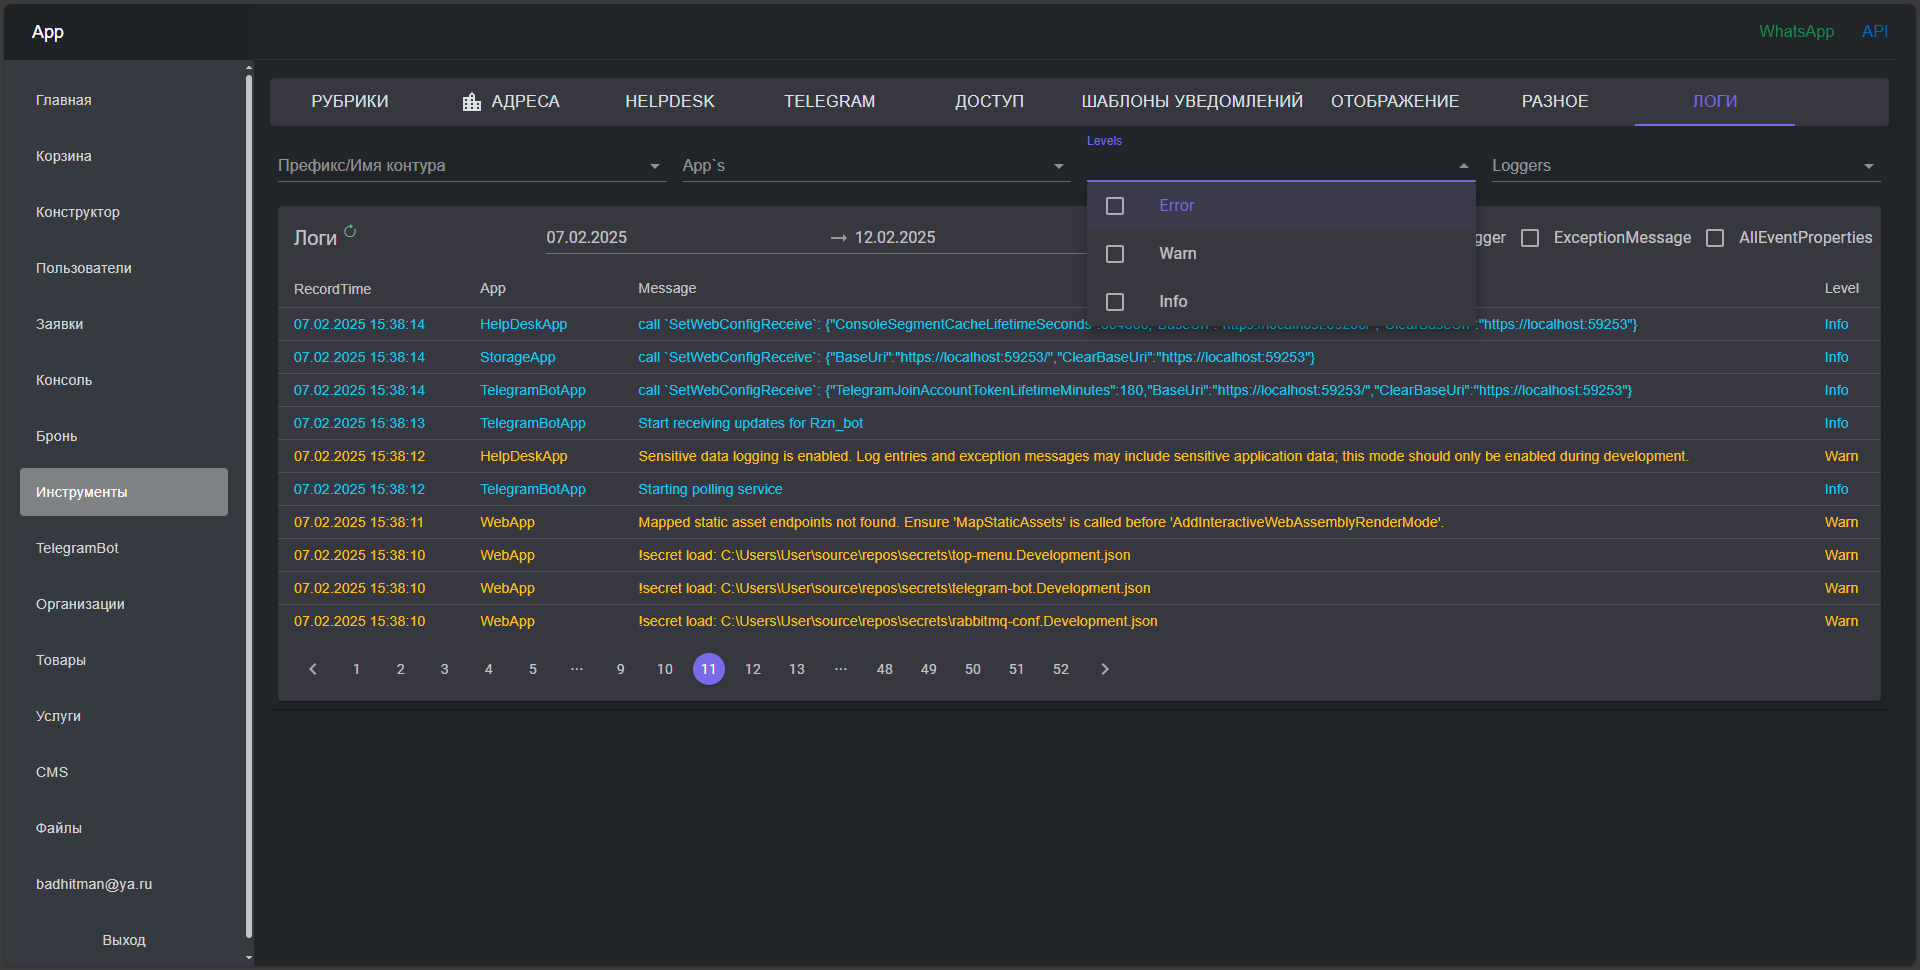Click Выход to log out
The width and height of the screenshot is (1920, 970).
point(124,940)
